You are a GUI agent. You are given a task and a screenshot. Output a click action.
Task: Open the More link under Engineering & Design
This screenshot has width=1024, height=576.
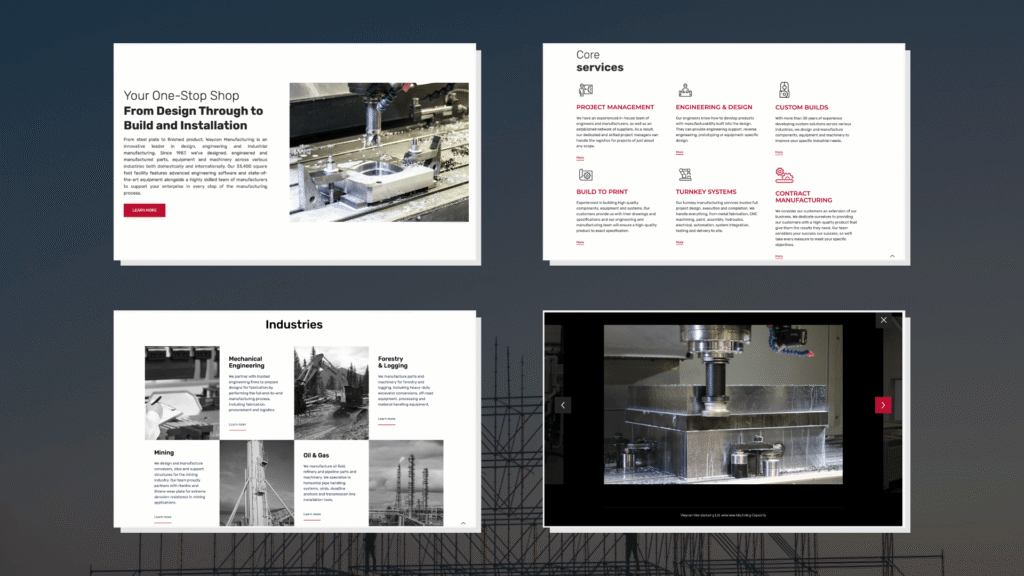point(679,153)
